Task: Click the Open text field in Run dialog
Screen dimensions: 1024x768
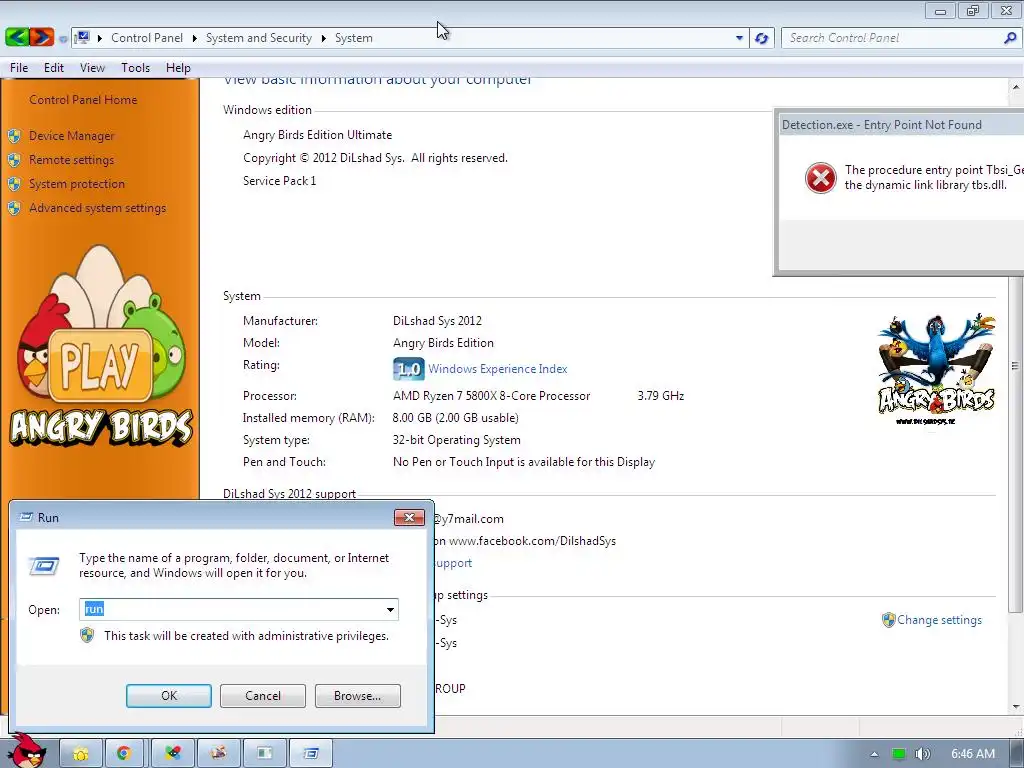Action: coord(232,609)
